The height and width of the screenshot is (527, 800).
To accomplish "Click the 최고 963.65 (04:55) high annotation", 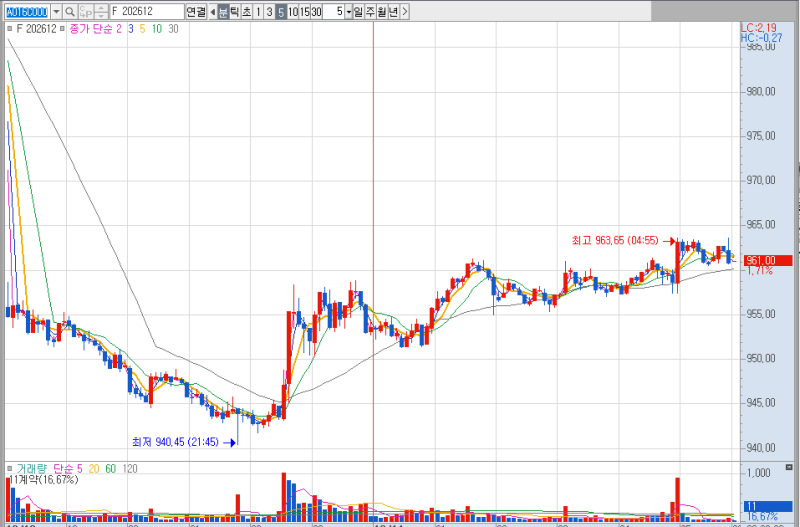I will pyautogui.click(x=615, y=240).
